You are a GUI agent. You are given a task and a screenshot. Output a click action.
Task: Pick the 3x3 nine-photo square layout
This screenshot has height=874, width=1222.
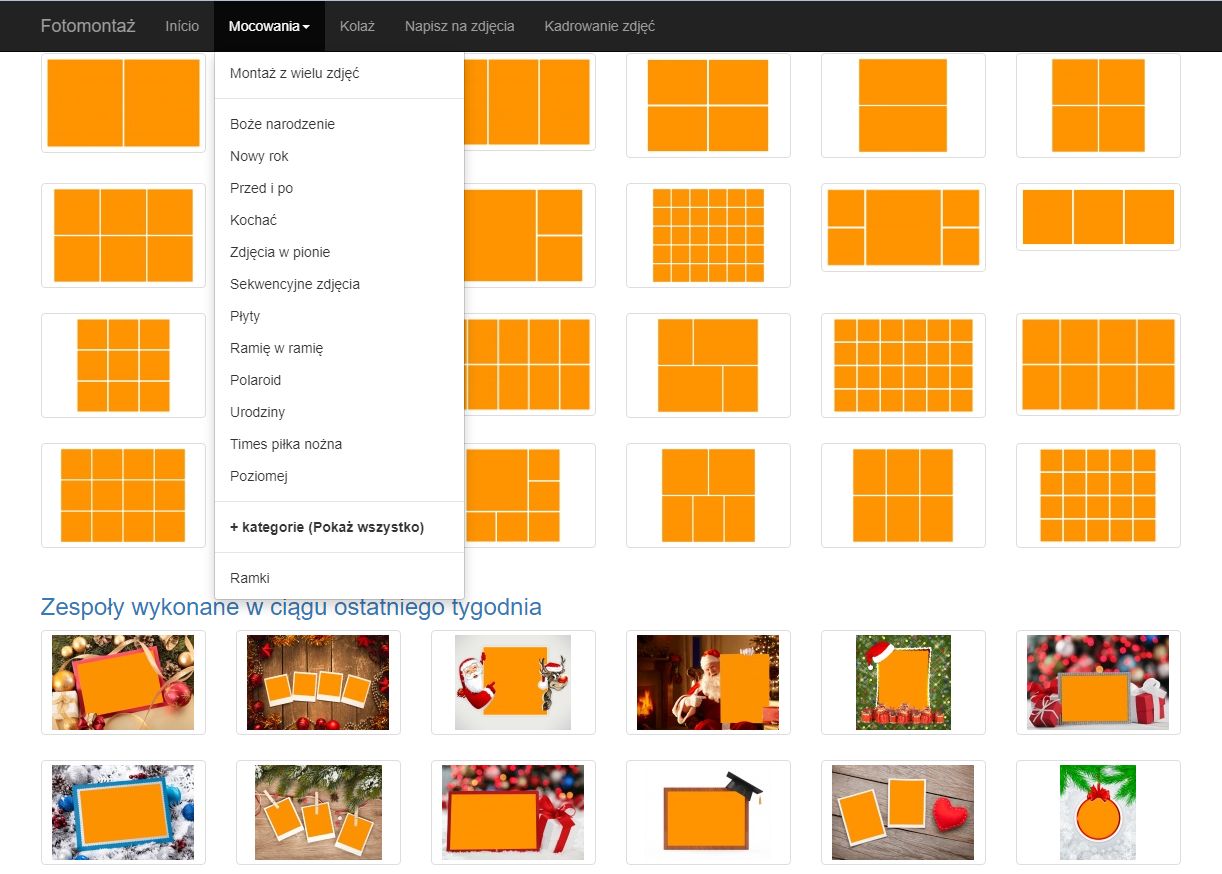[x=123, y=365]
